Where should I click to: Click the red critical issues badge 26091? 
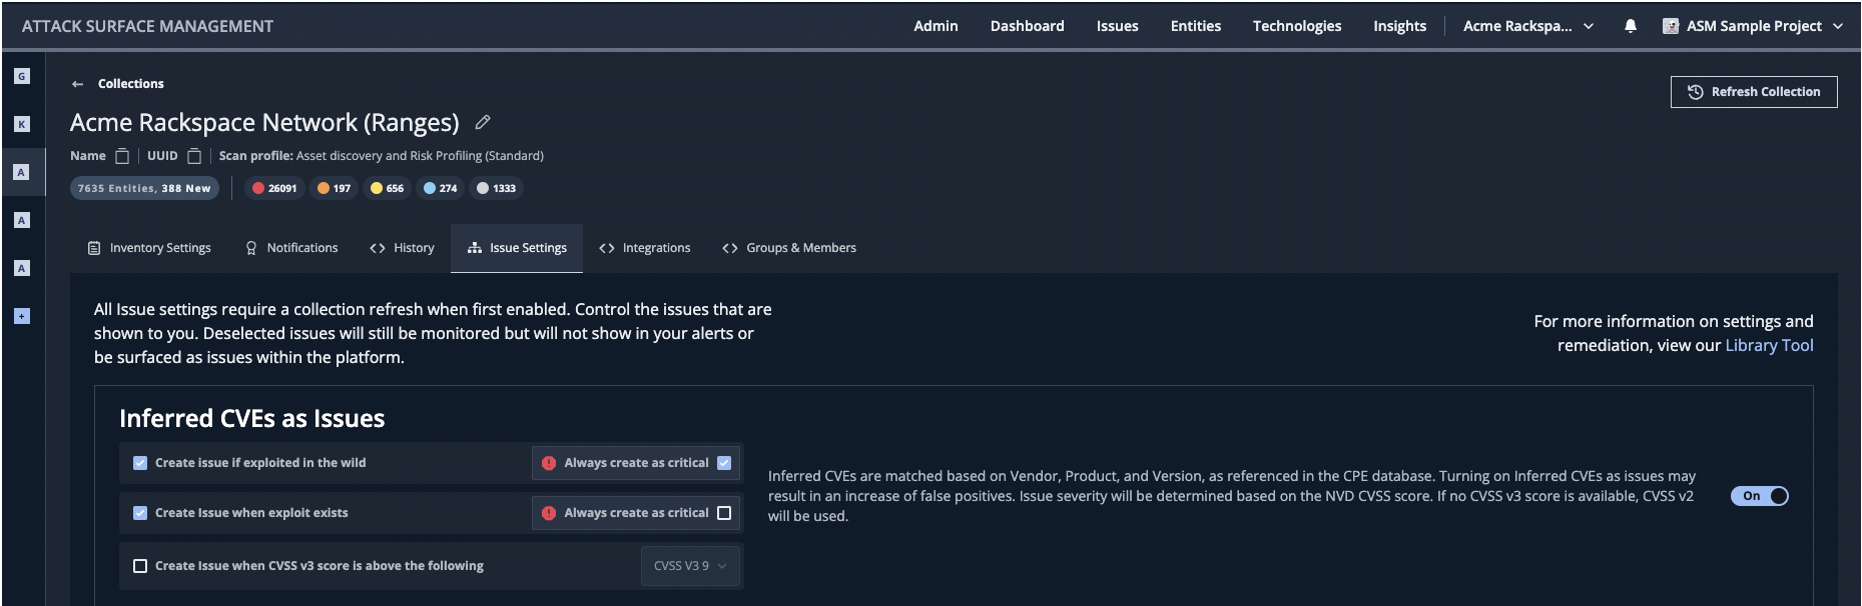point(274,188)
